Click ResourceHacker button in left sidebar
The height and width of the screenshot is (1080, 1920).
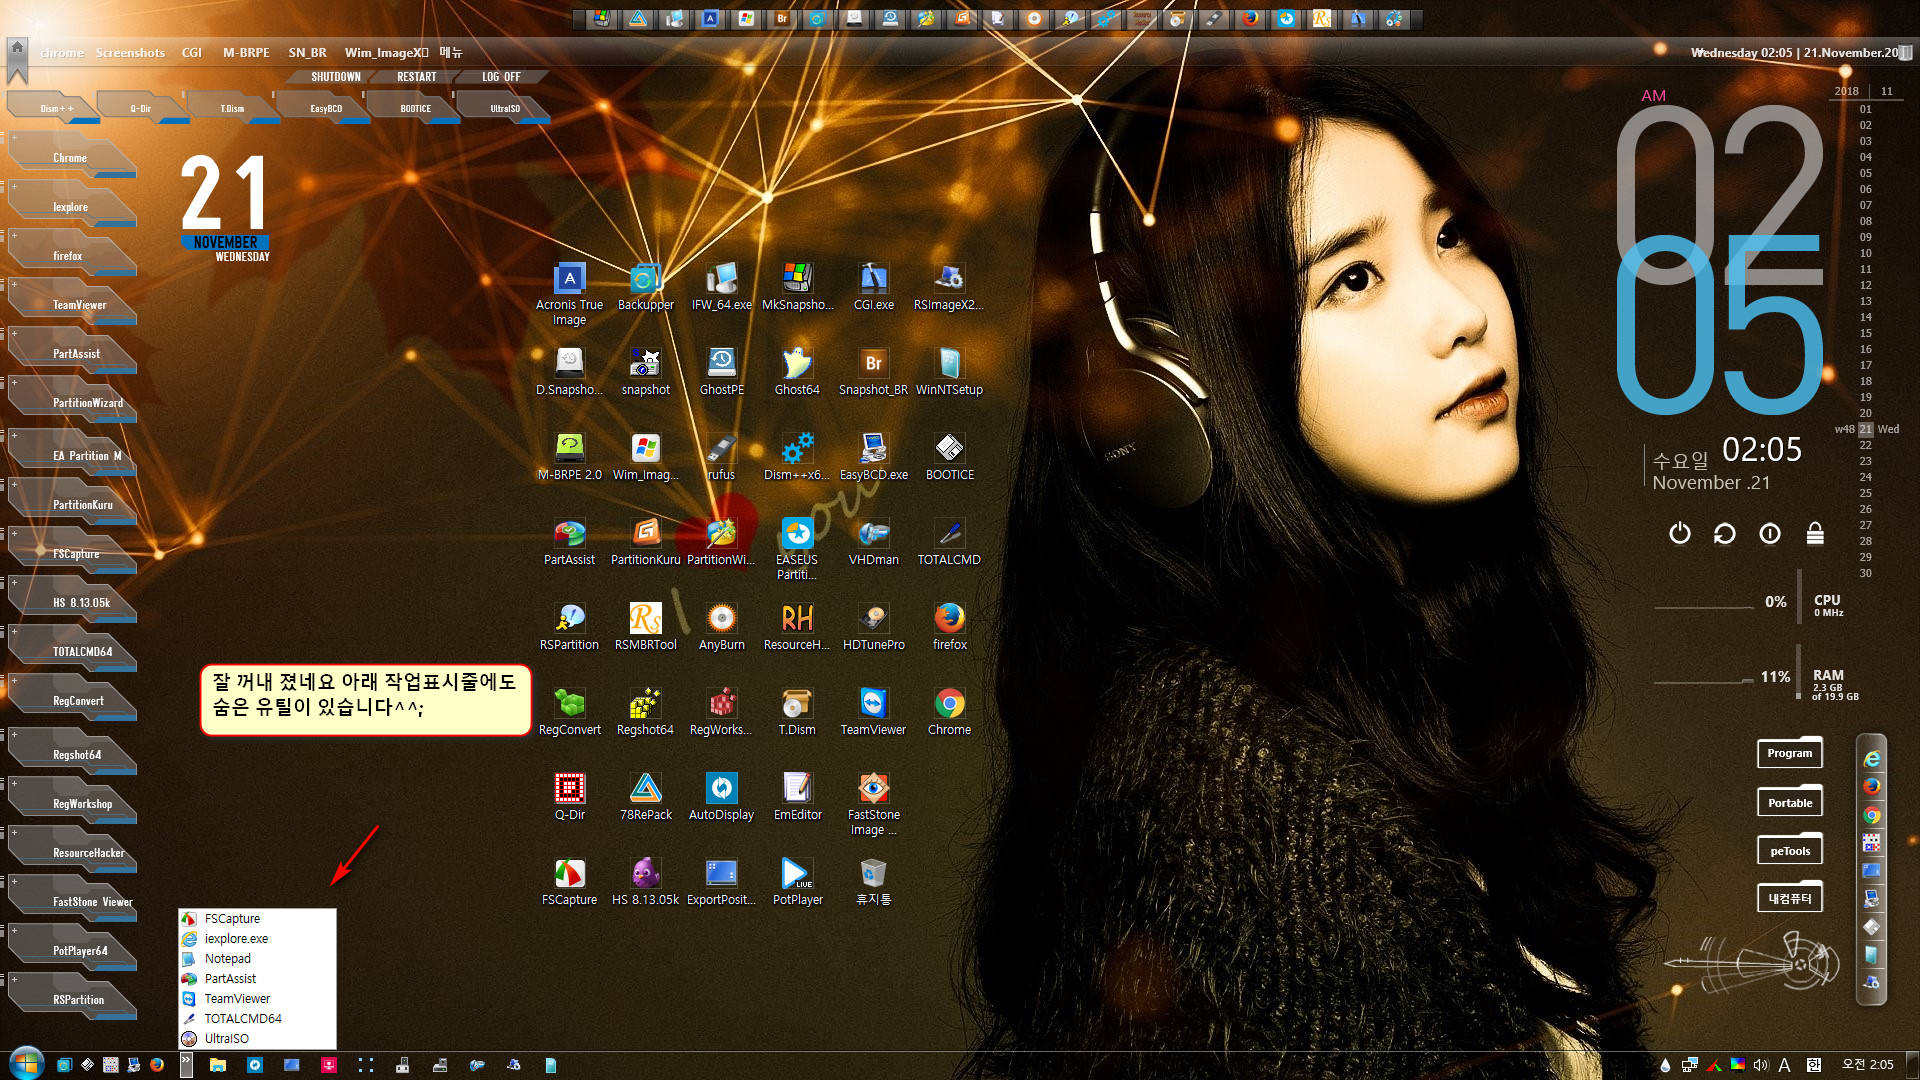point(75,852)
